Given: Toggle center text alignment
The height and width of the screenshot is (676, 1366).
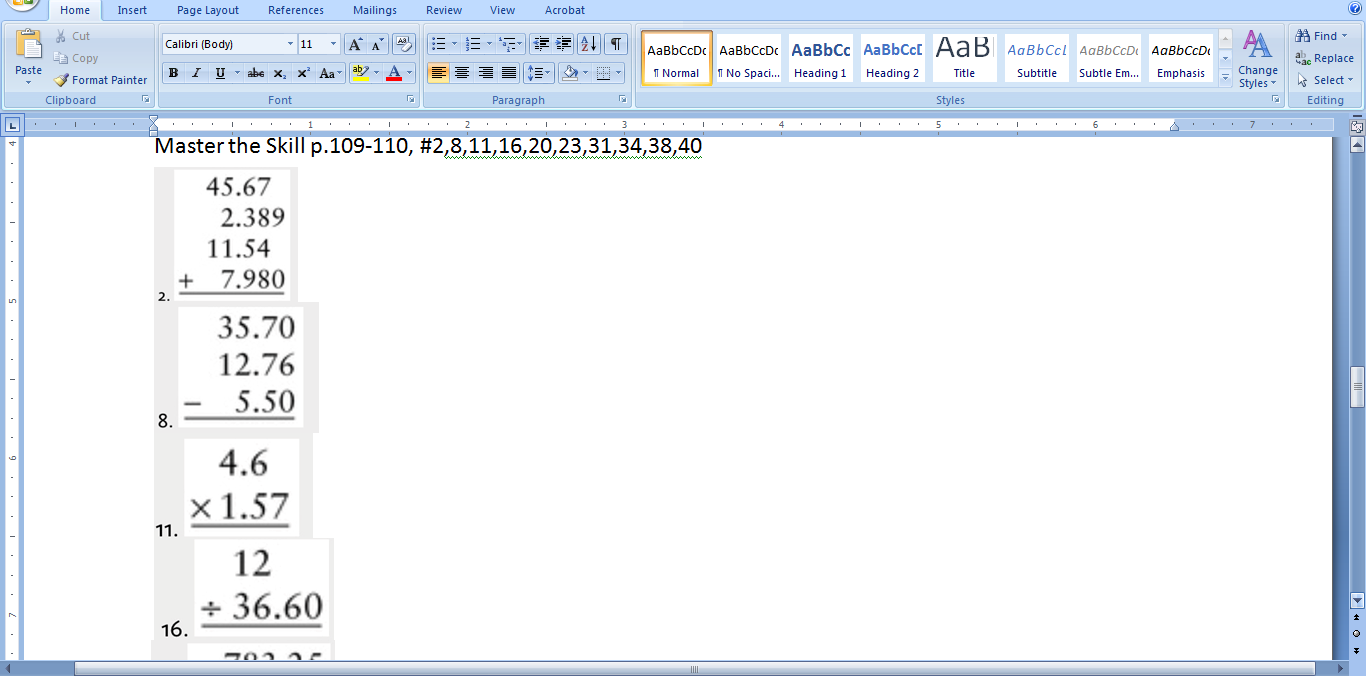Looking at the screenshot, I should tap(461, 74).
